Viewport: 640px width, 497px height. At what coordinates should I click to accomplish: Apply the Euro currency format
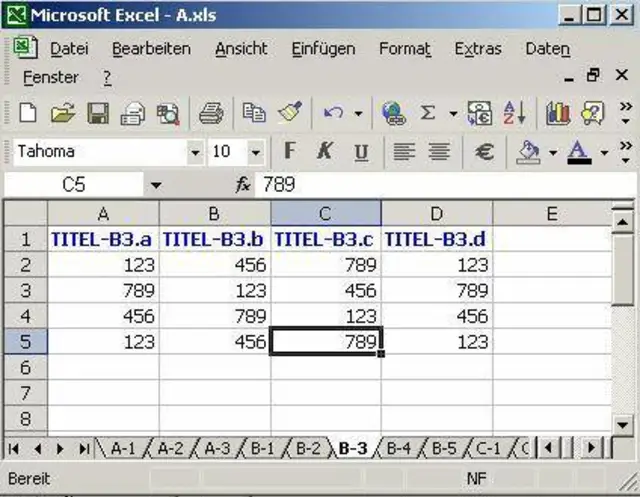point(484,152)
